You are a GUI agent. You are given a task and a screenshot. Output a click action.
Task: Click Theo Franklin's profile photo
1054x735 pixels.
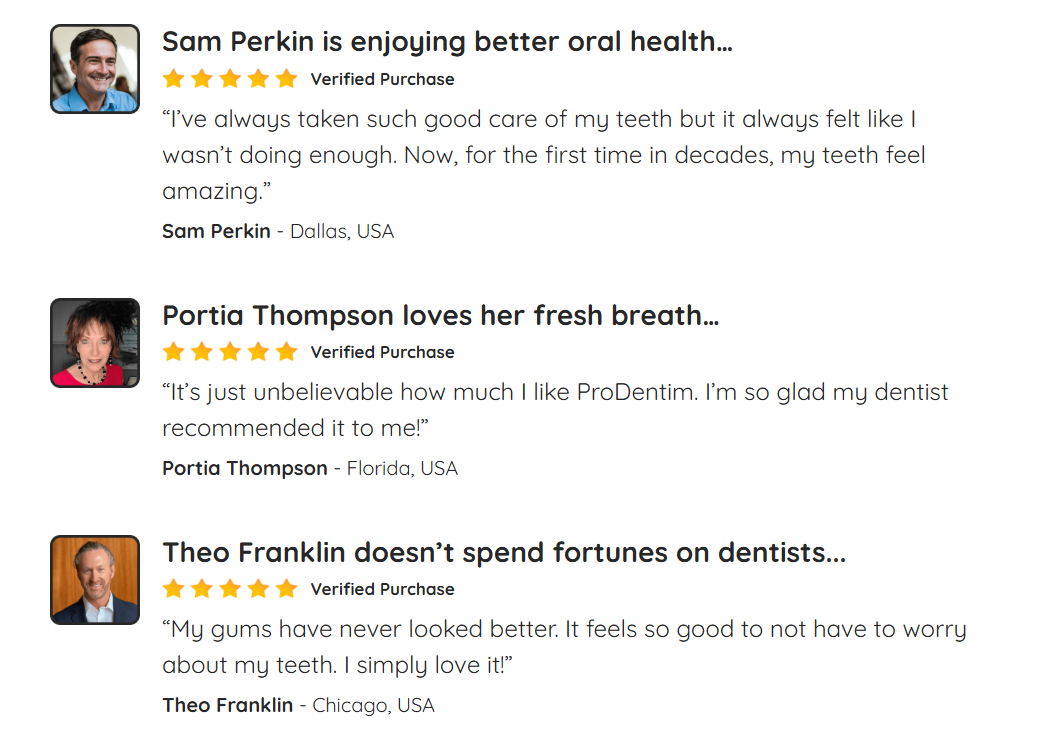pos(95,580)
